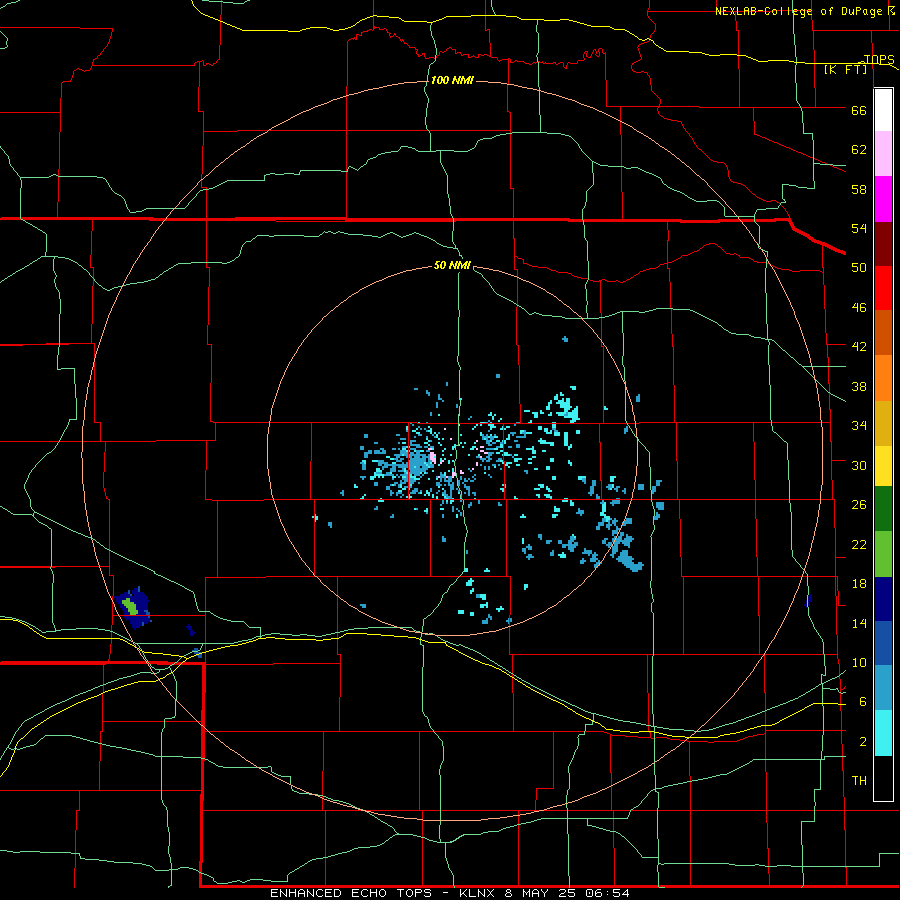Click the "8 MAY 25" date text
This screenshot has width=900, height=900.
point(542,893)
